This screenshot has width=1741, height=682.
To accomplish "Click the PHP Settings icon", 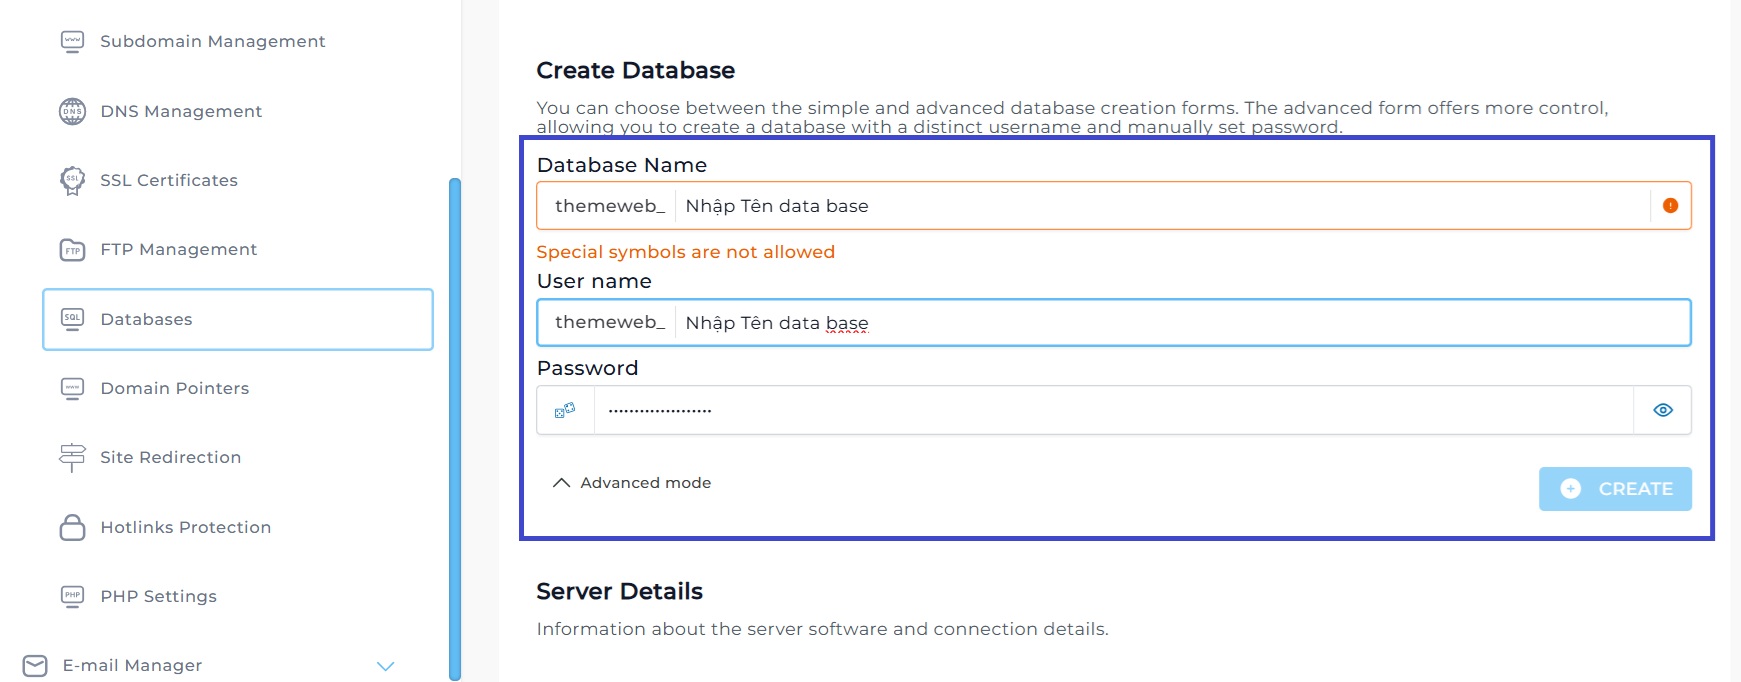I will 72,596.
